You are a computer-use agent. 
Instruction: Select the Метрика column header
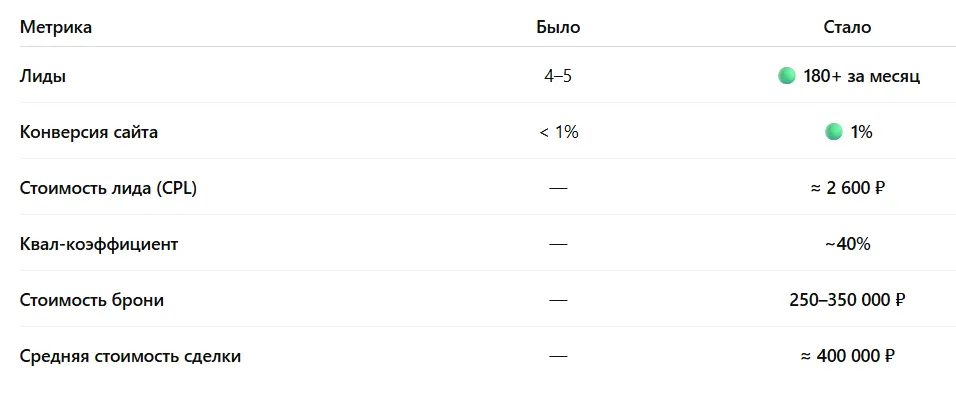pyautogui.click(x=56, y=27)
